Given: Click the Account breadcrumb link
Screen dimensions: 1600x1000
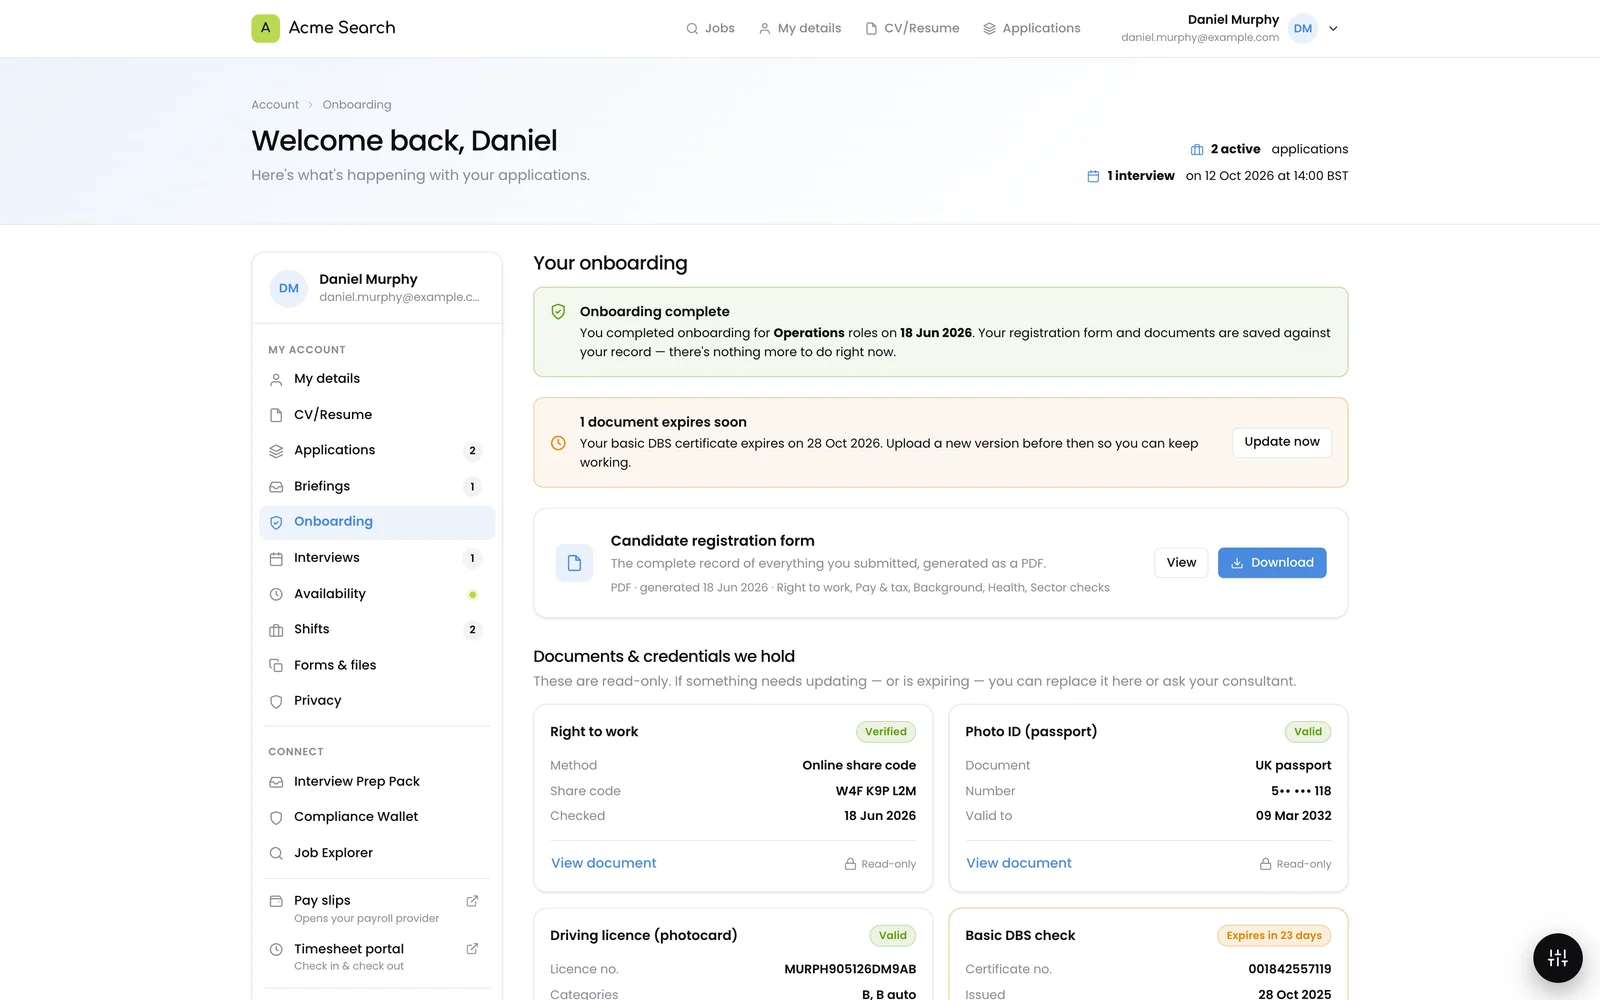Looking at the screenshot, I should click(275, 105).
